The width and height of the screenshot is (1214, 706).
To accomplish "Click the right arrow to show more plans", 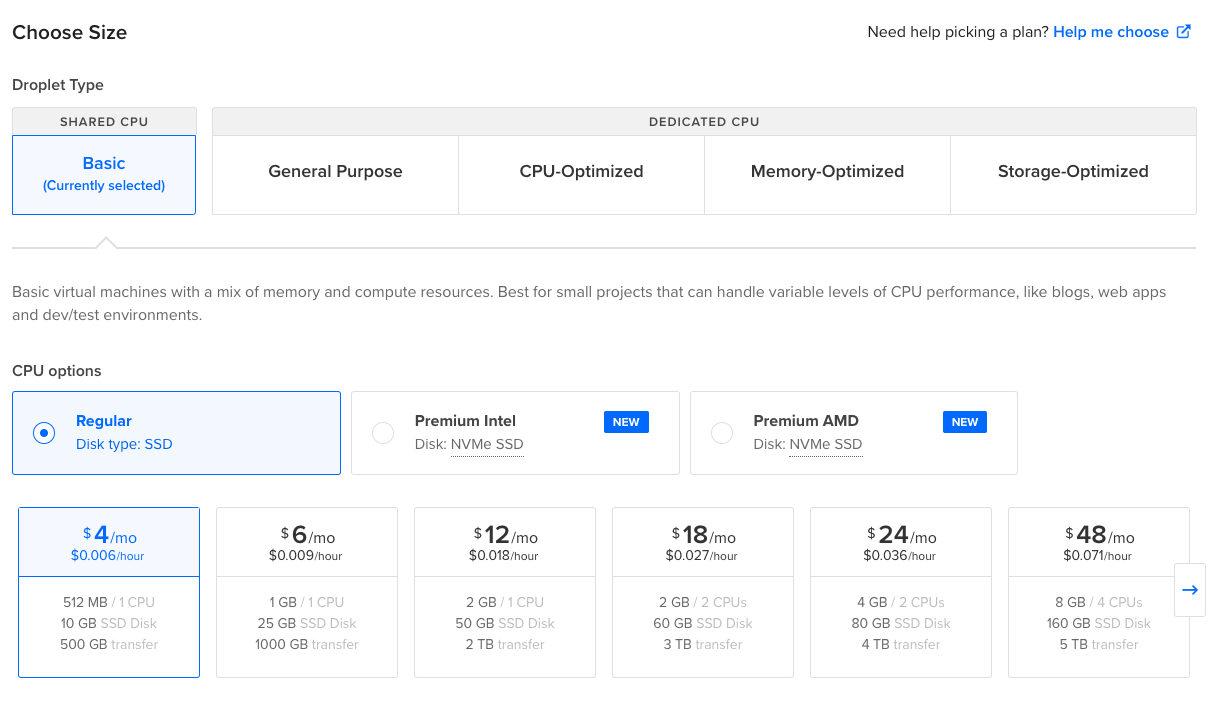I will point(1189,590).
